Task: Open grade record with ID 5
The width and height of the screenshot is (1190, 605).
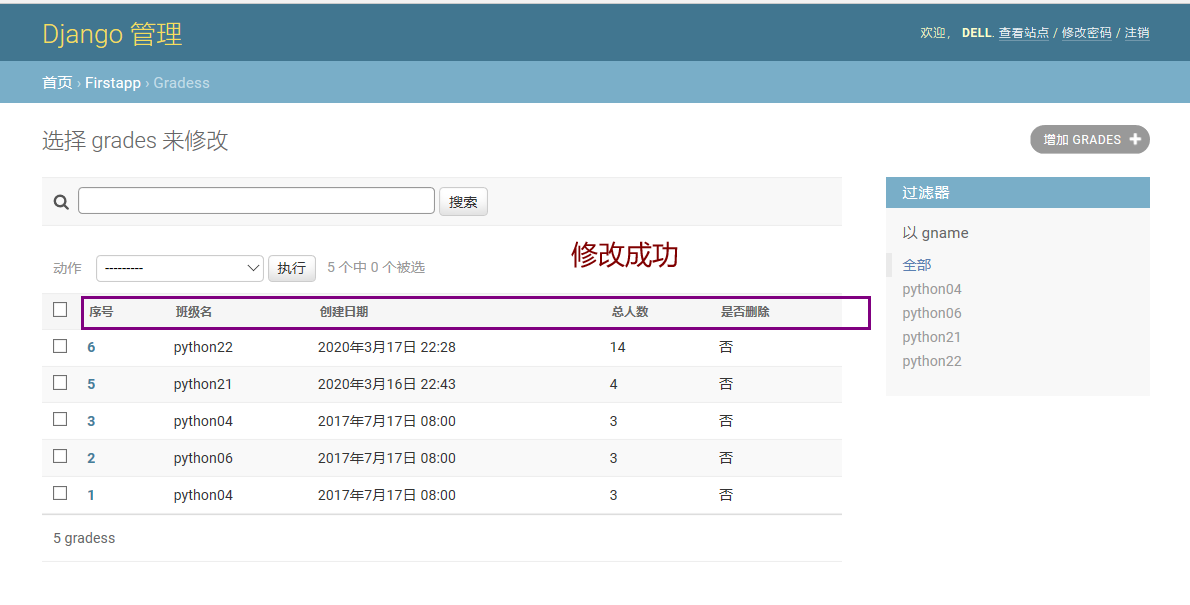Action: (91, 384)
